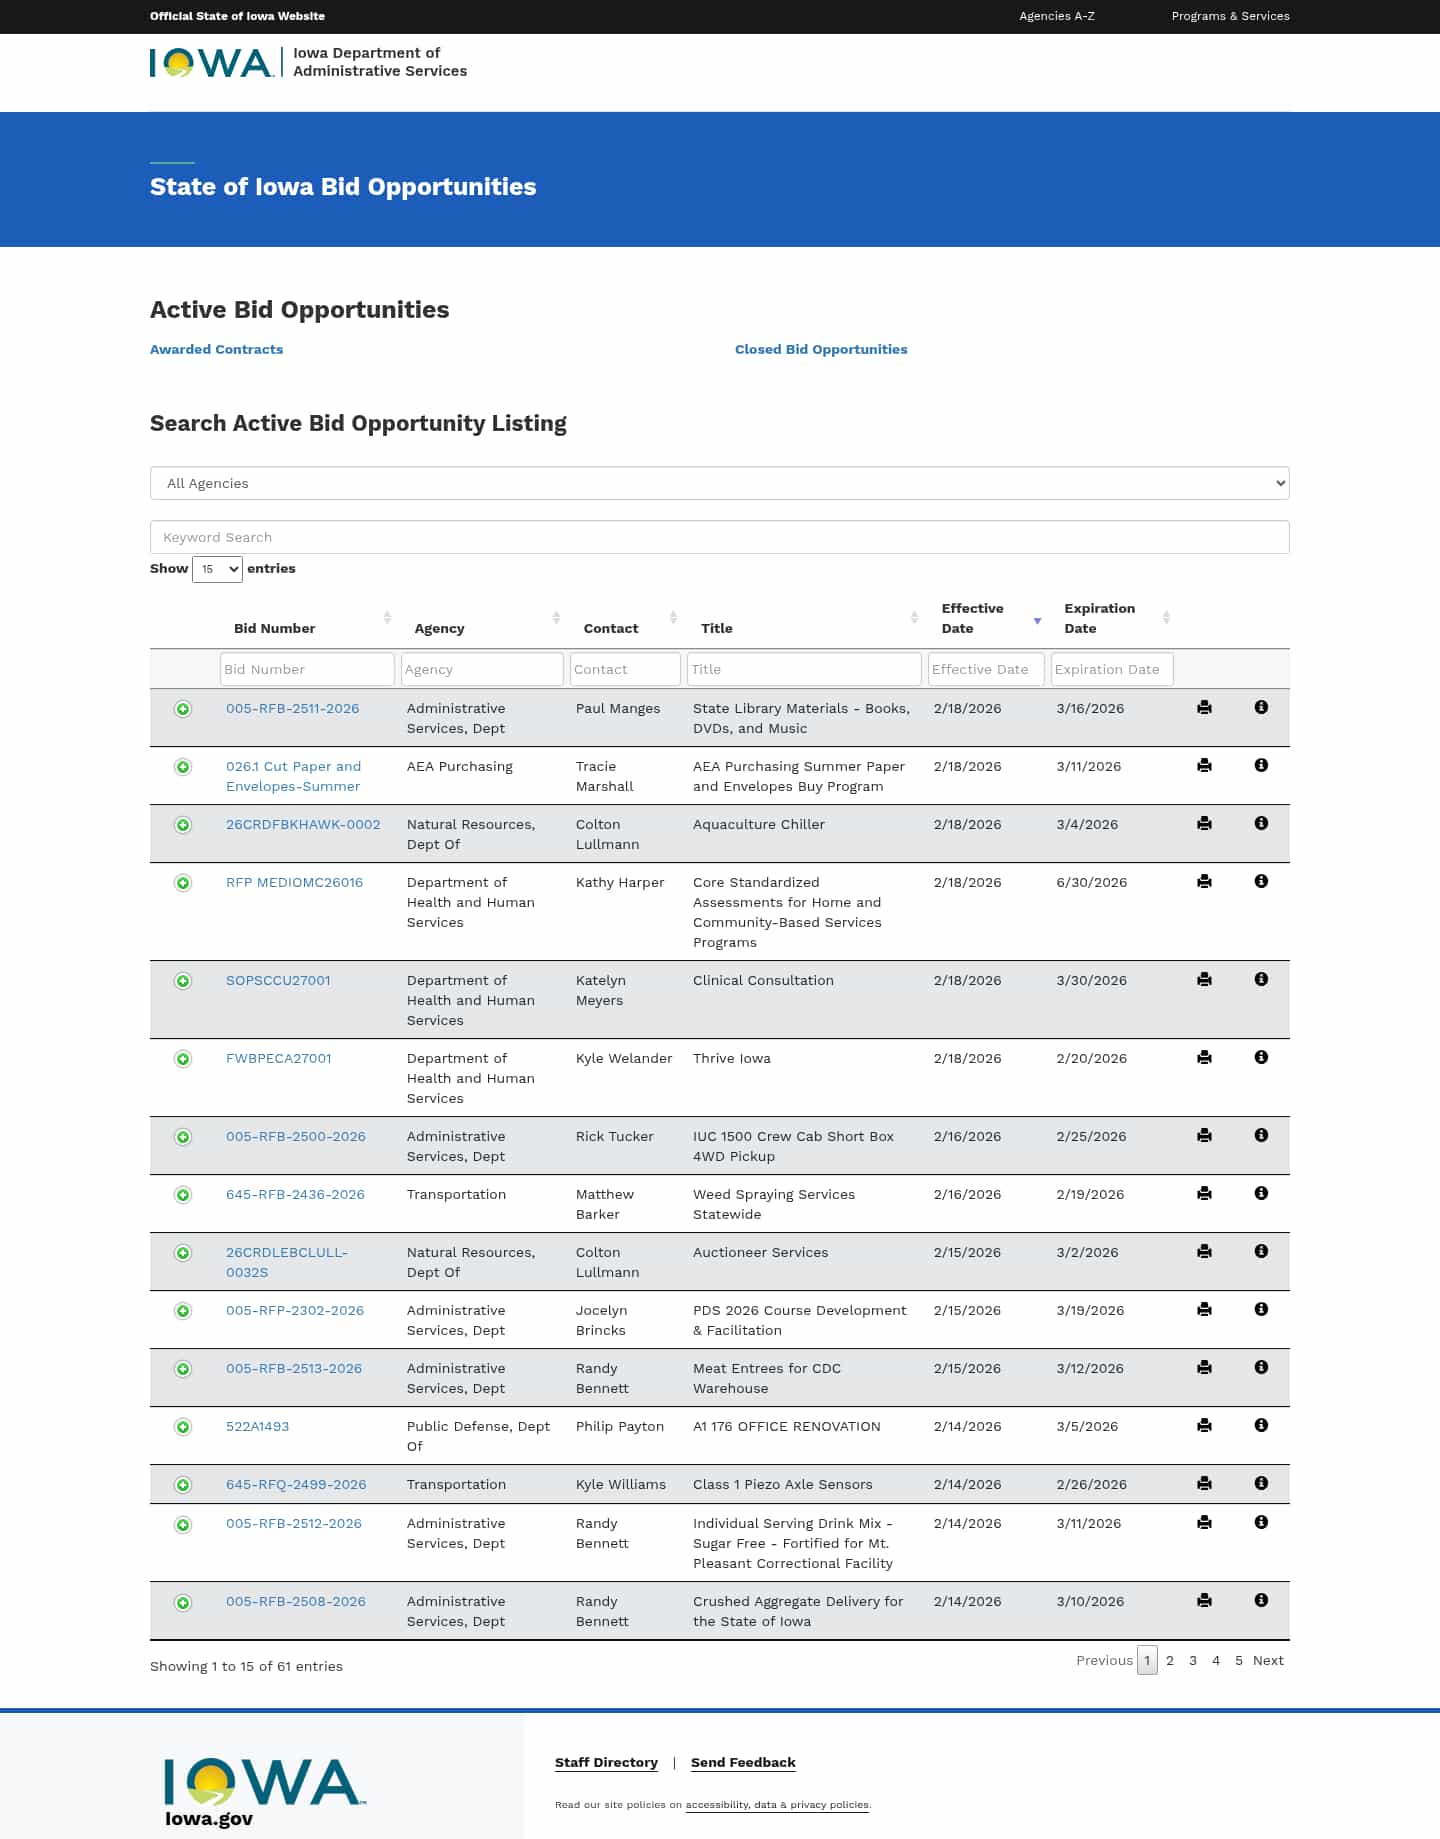Open Programs & Services in top bar
The image size is (1440, 1839).
(x=1230, y=16)
